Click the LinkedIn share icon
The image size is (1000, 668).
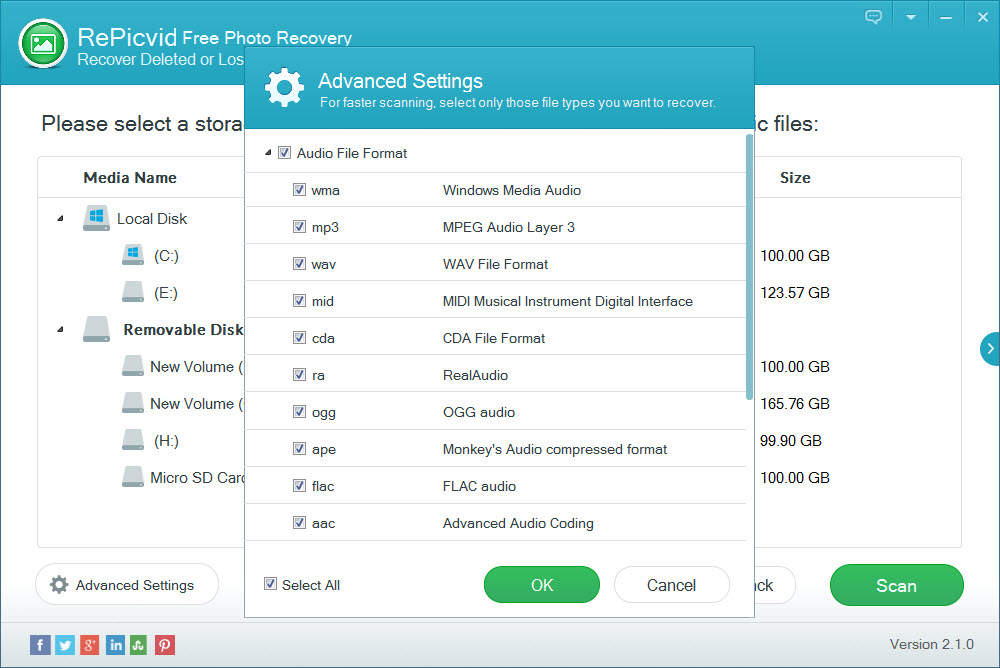(x=114, y=645)
